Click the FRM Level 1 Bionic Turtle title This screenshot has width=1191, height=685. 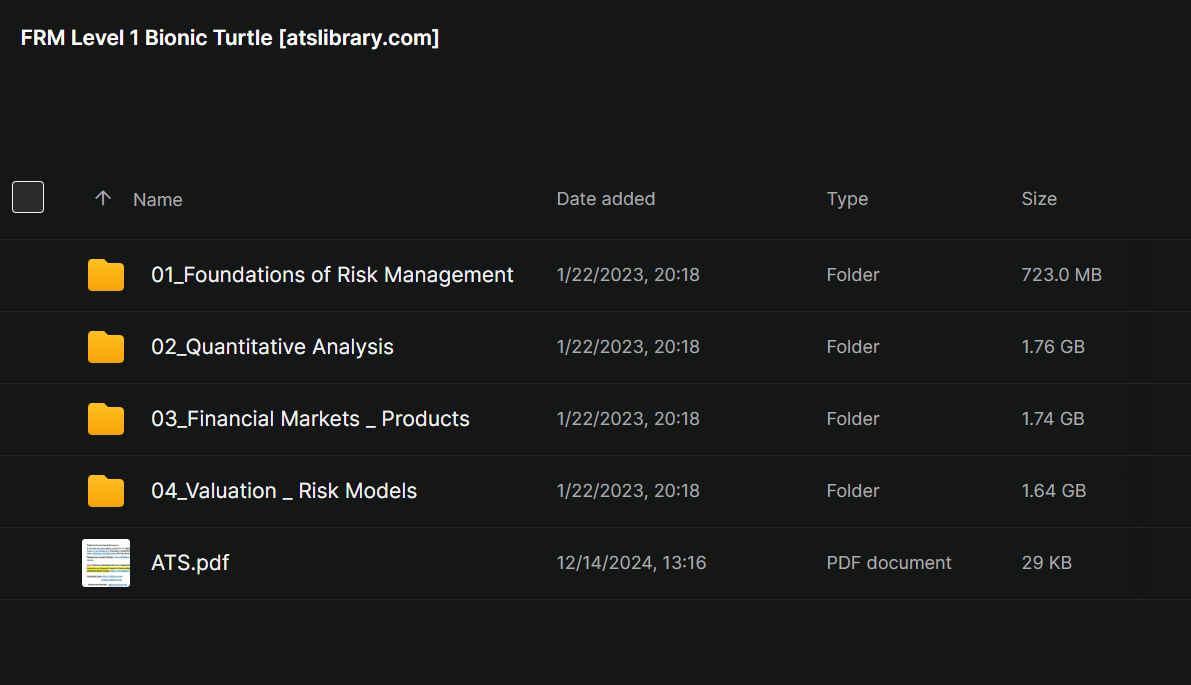(229, 38)
